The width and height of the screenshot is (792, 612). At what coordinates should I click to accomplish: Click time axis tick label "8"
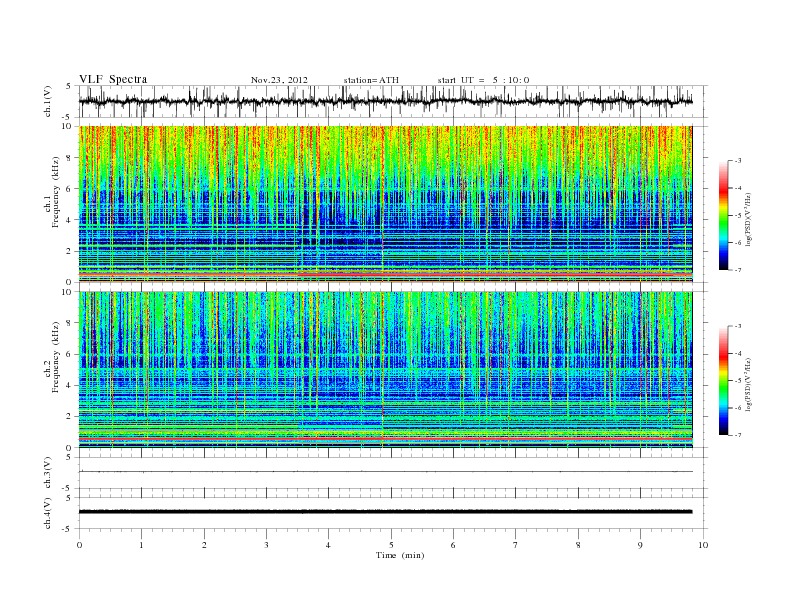tap(578, 545)
